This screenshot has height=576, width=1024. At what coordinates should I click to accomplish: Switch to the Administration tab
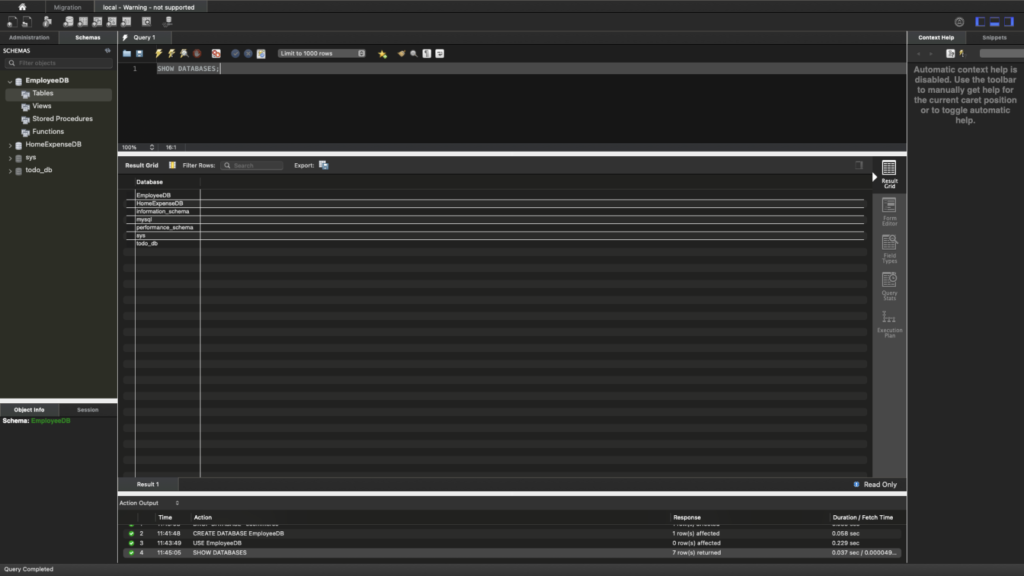click(x=29, y=37)
